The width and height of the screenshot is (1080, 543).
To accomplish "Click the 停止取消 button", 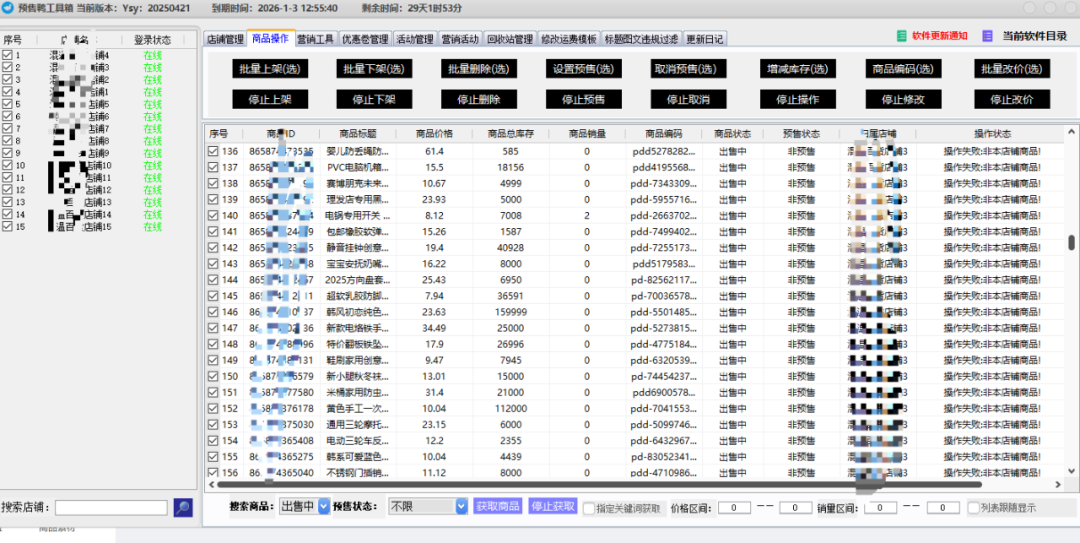I will tap(689, 99).
